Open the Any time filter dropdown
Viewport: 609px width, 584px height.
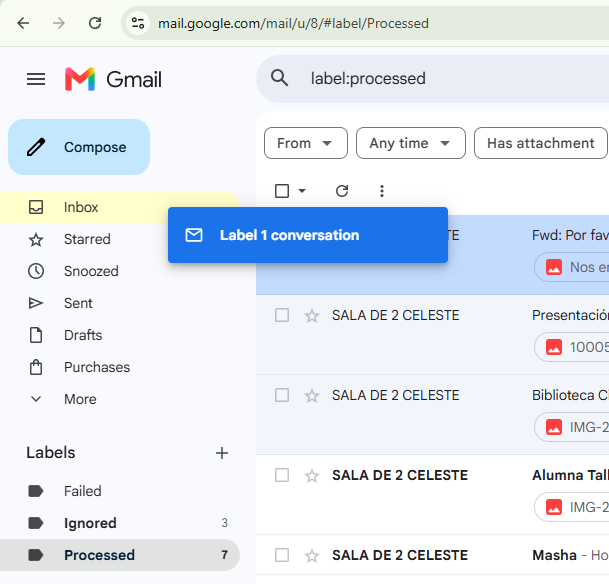point(411,143)
